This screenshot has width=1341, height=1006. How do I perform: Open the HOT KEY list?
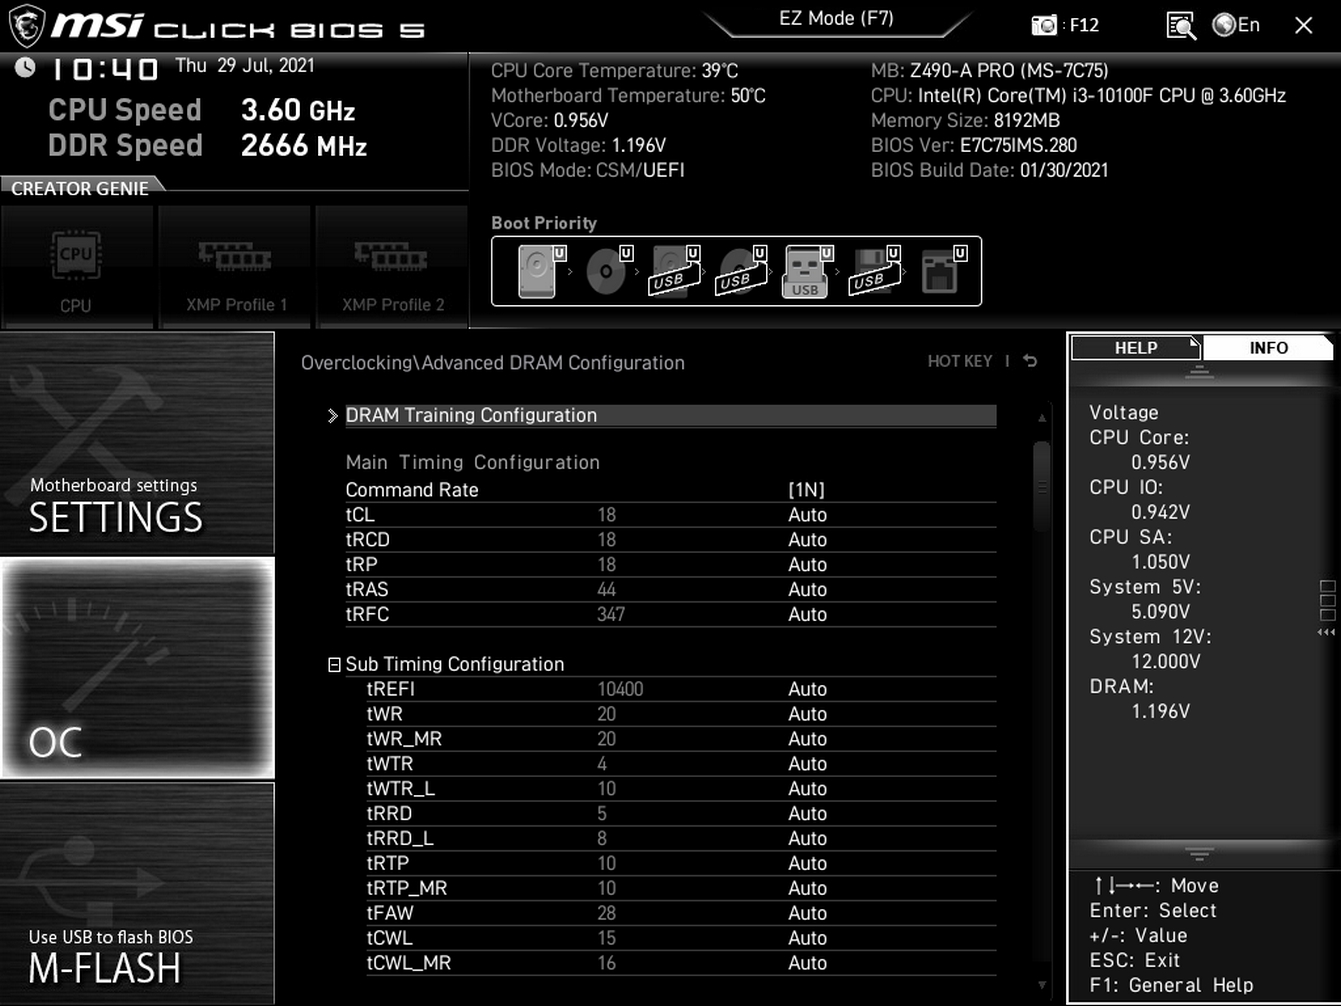coord(959,361)
